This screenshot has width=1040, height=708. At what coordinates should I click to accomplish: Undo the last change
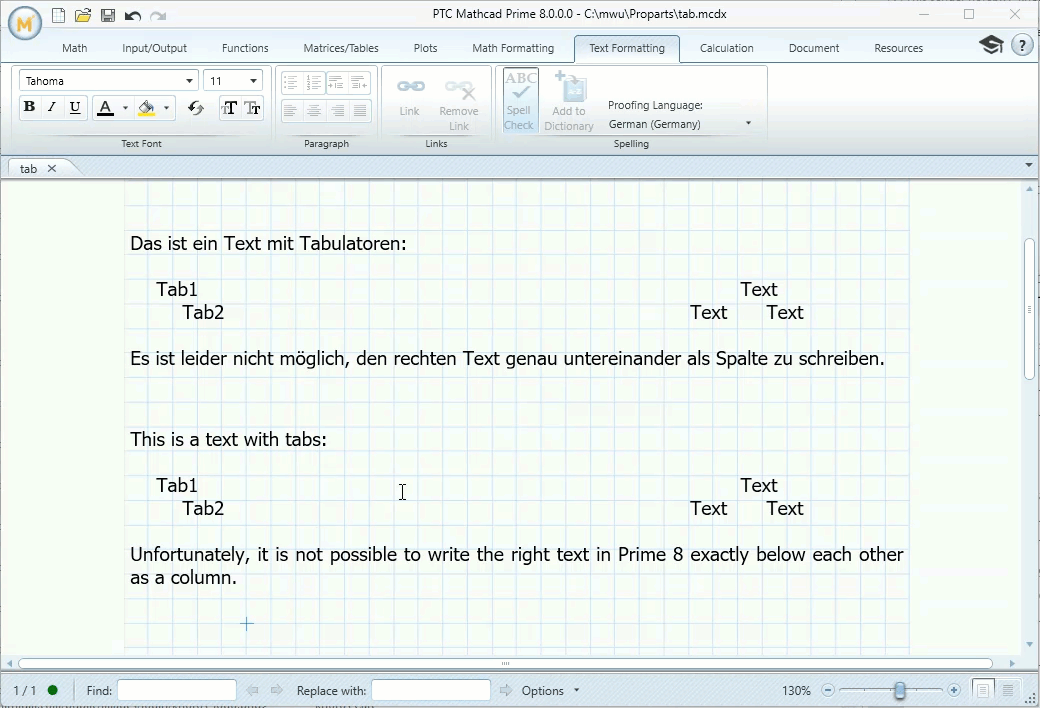pos(131,14)
